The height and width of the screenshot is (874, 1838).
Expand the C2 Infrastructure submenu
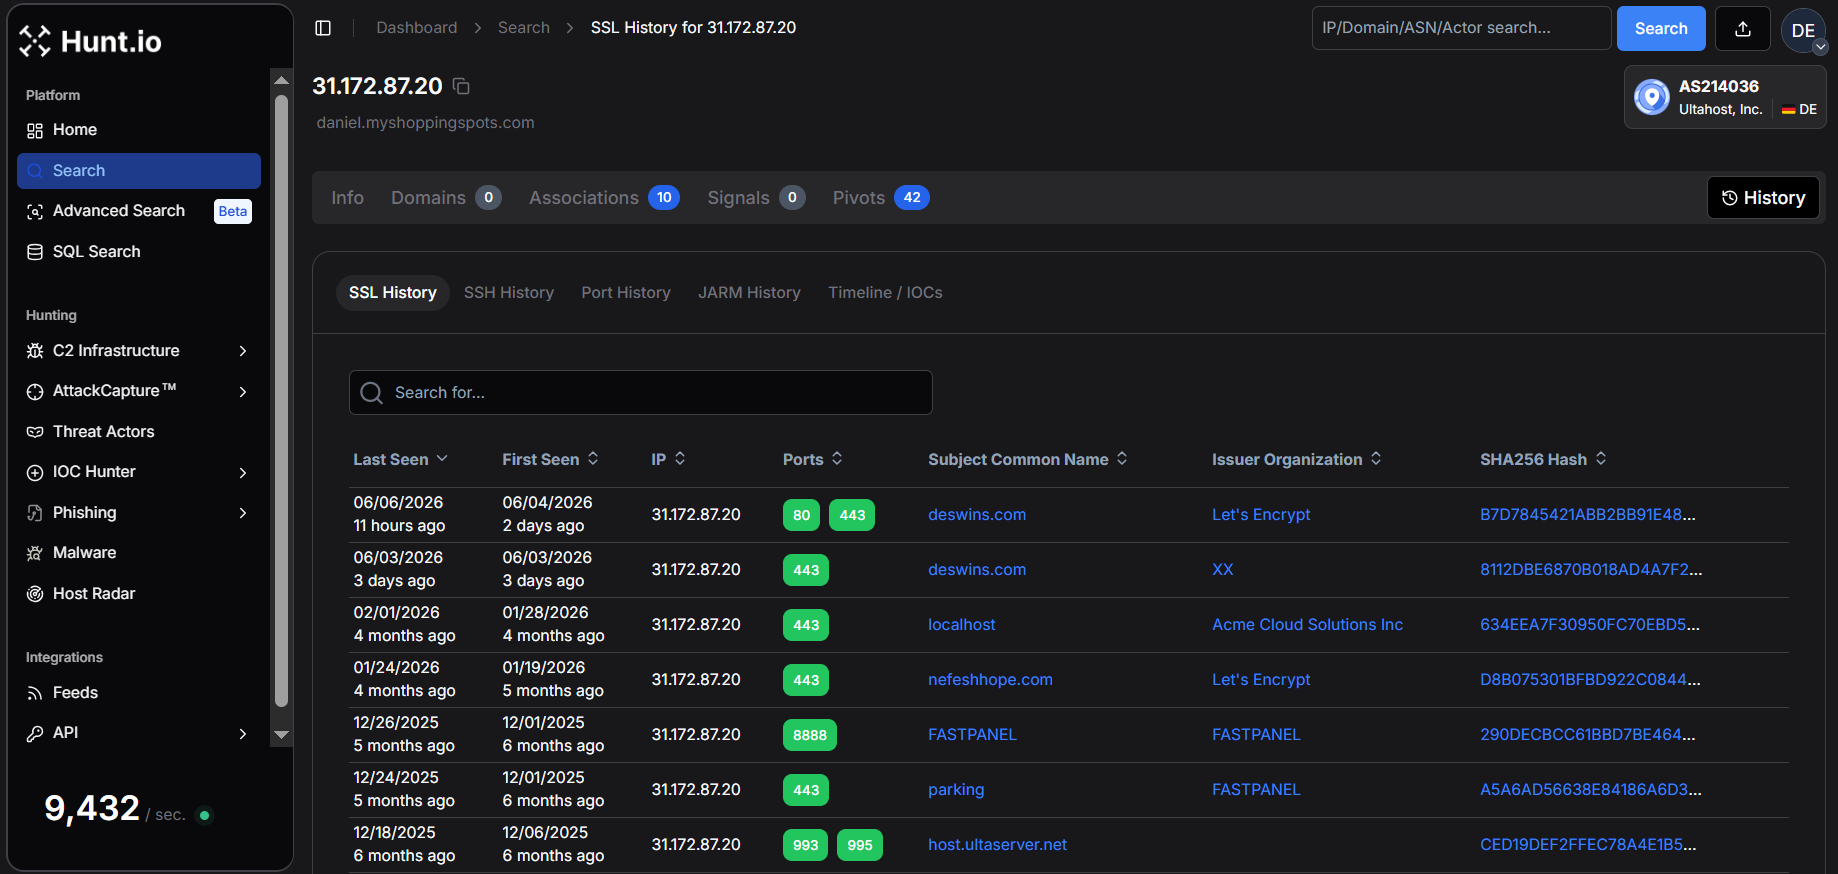click(x=243, y=351)
